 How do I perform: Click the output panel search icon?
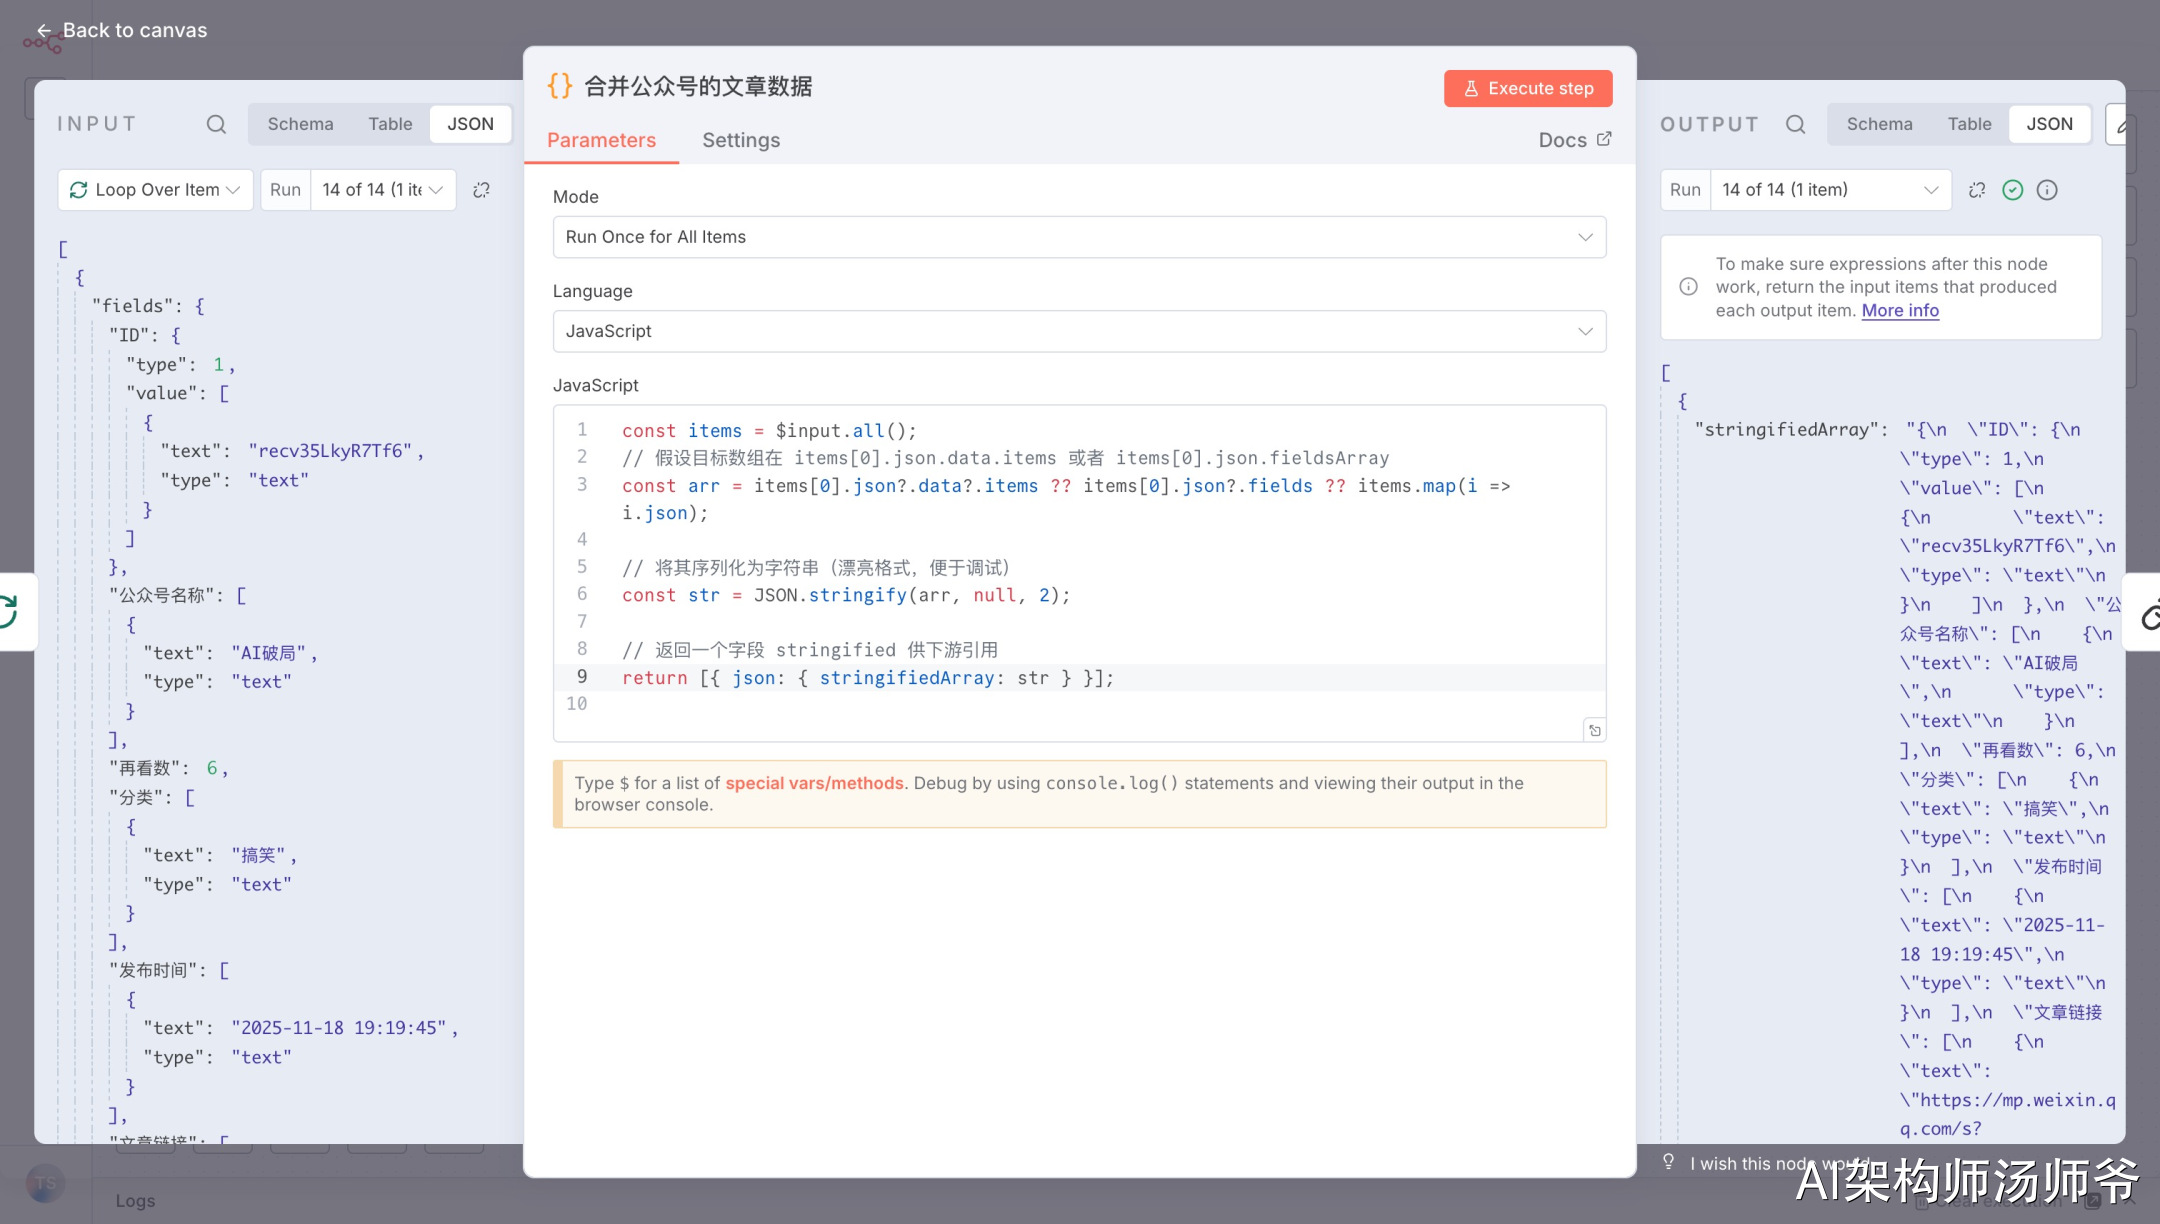[x=1795, y=124]
